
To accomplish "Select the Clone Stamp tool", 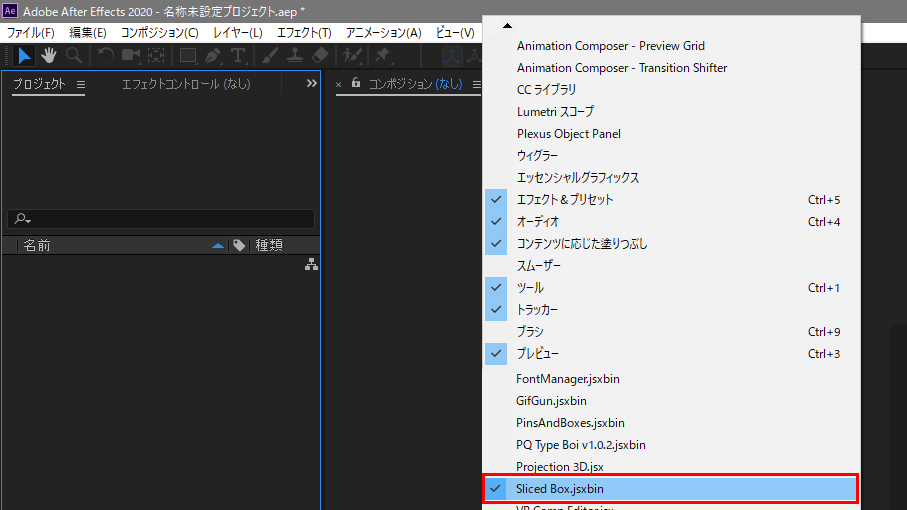I will pos(294,56).
